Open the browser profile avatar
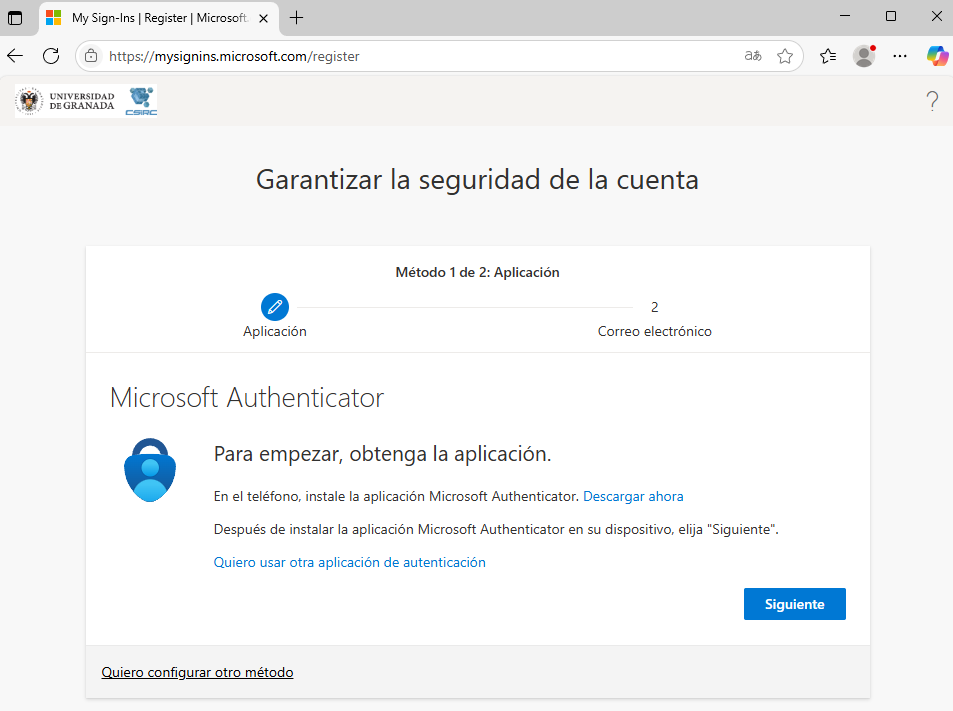 click(x=864, y=56)
